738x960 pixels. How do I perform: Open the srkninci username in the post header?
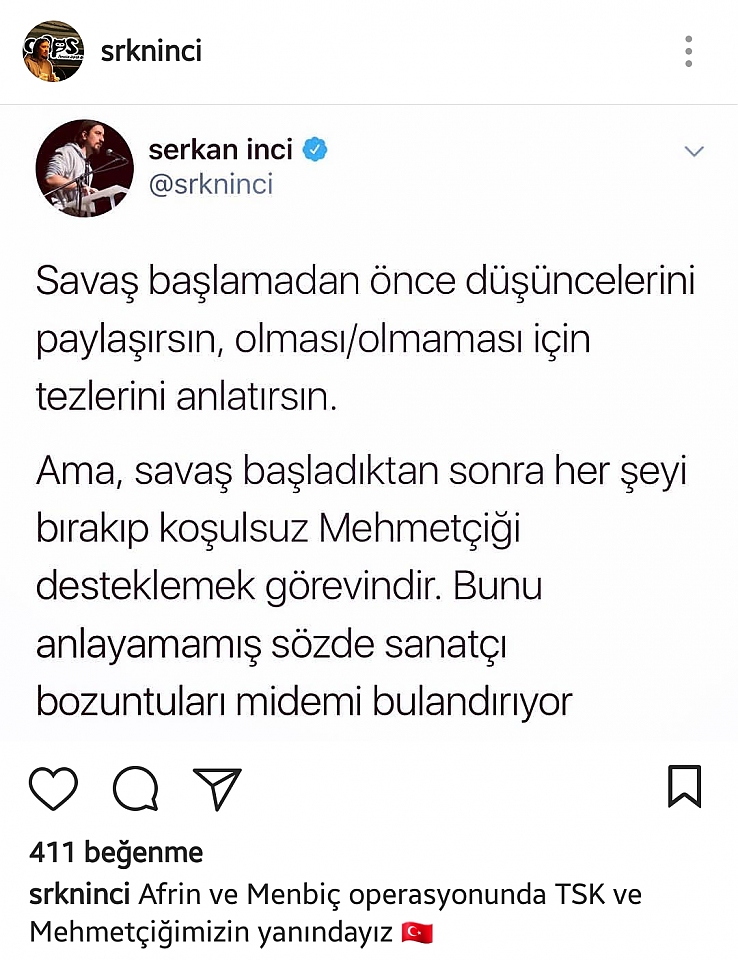click(x=151, y=51)
